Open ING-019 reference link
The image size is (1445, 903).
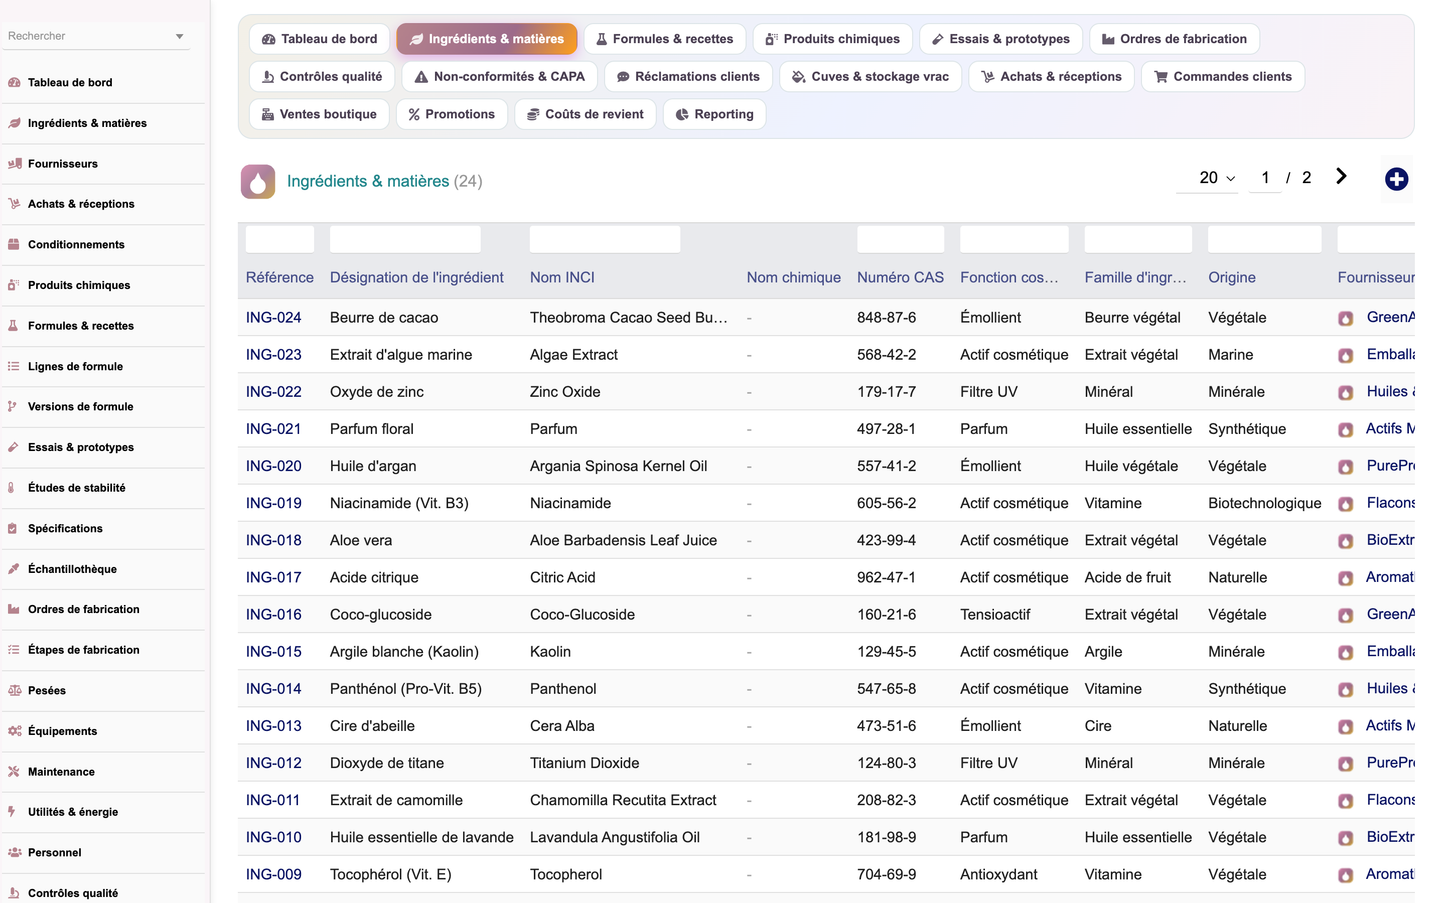point(273,504)
